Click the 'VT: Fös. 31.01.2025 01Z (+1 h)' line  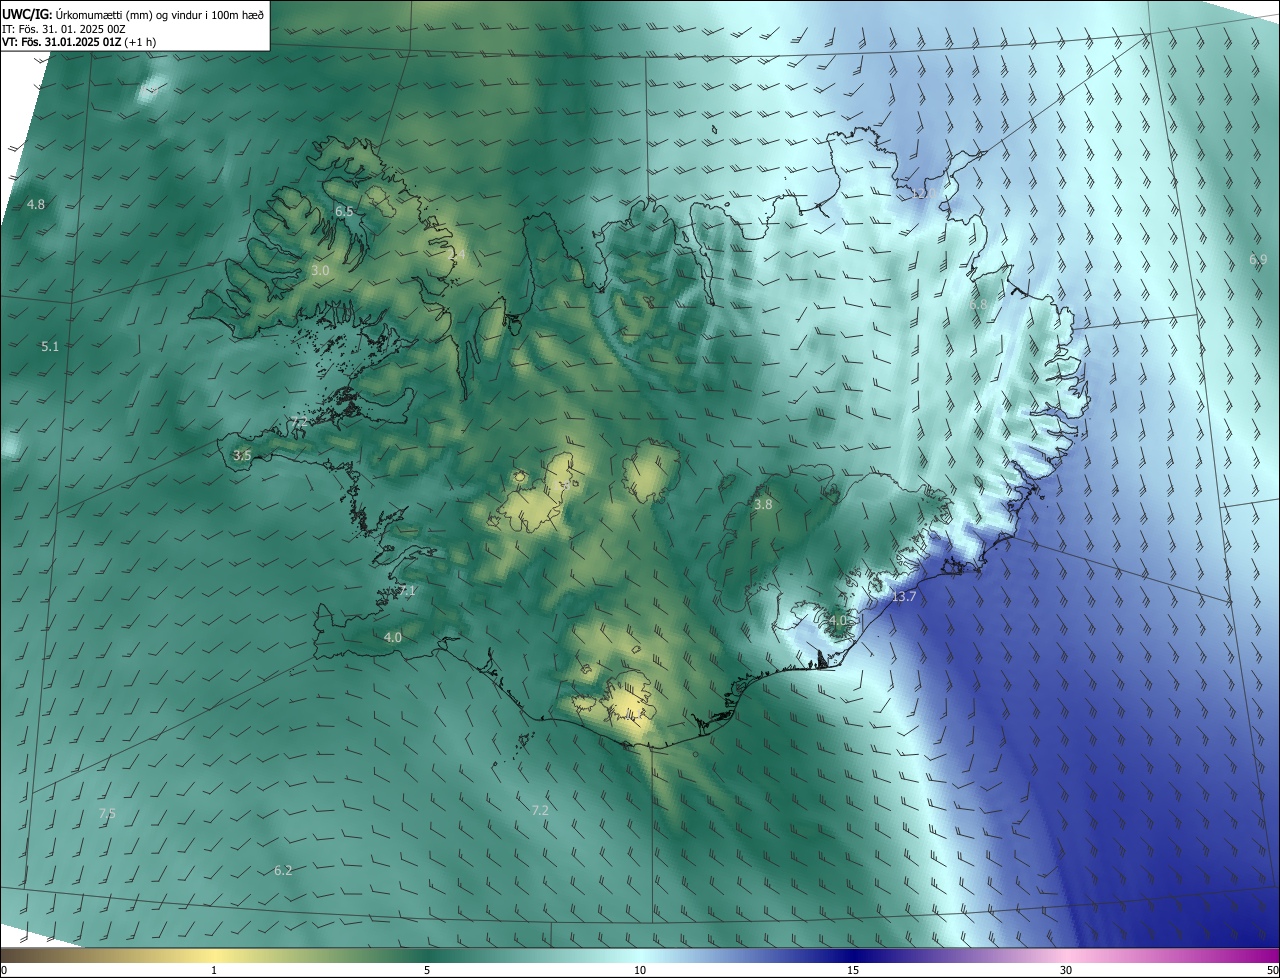79,42
